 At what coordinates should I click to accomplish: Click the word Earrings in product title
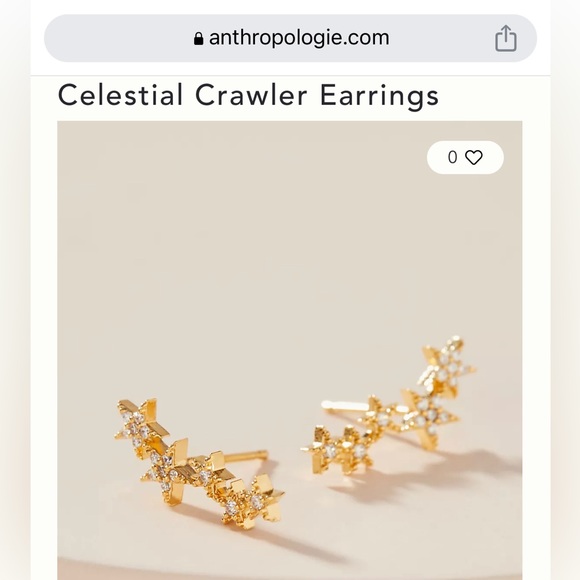[379, 95]
